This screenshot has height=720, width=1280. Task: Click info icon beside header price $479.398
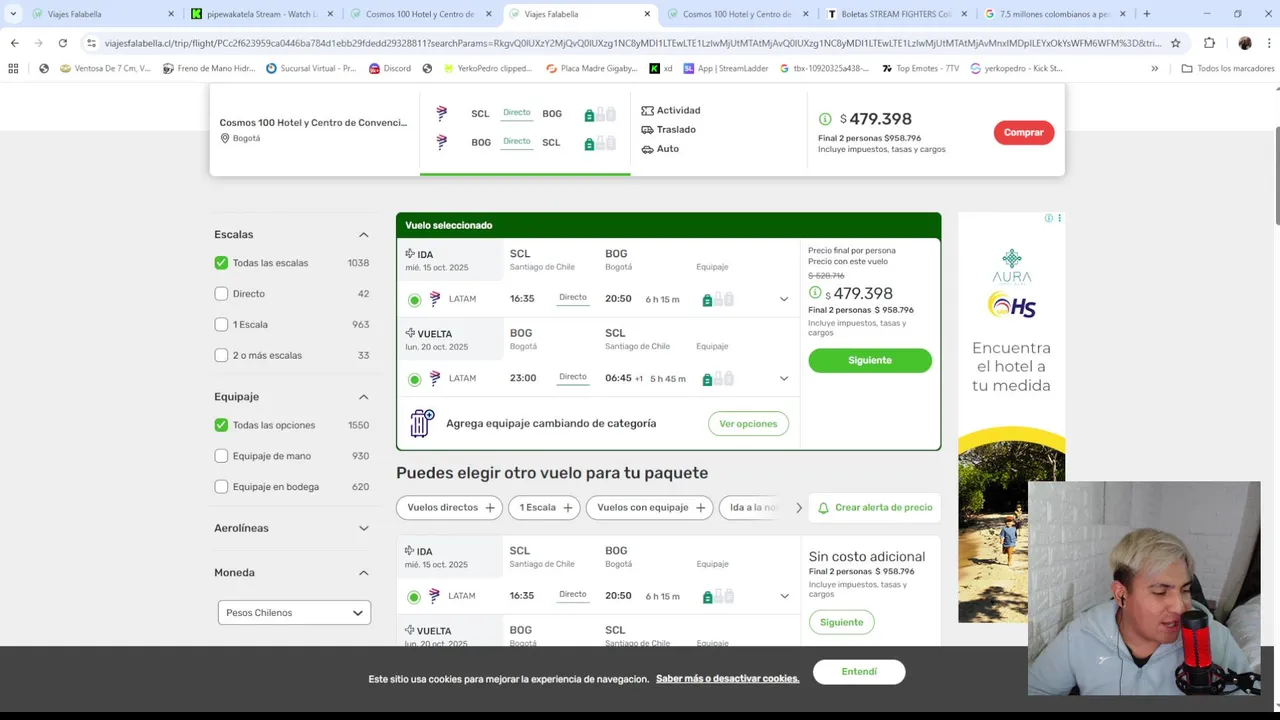[825, 119]
